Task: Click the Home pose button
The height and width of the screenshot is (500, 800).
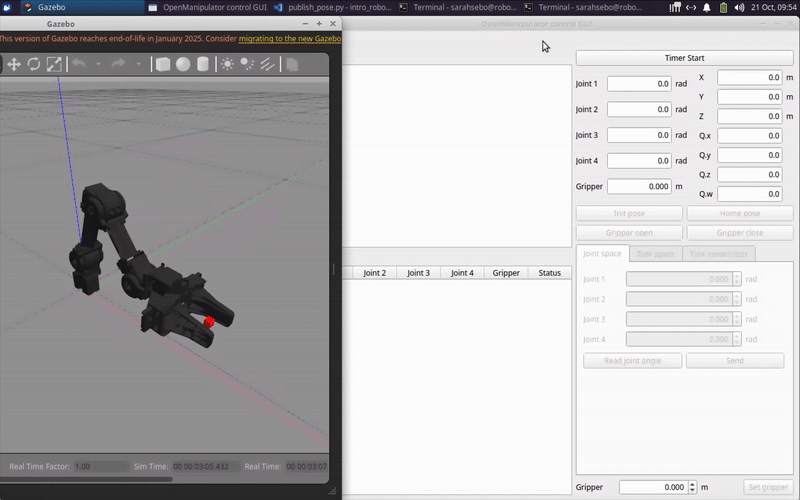Action: (740, 213)
